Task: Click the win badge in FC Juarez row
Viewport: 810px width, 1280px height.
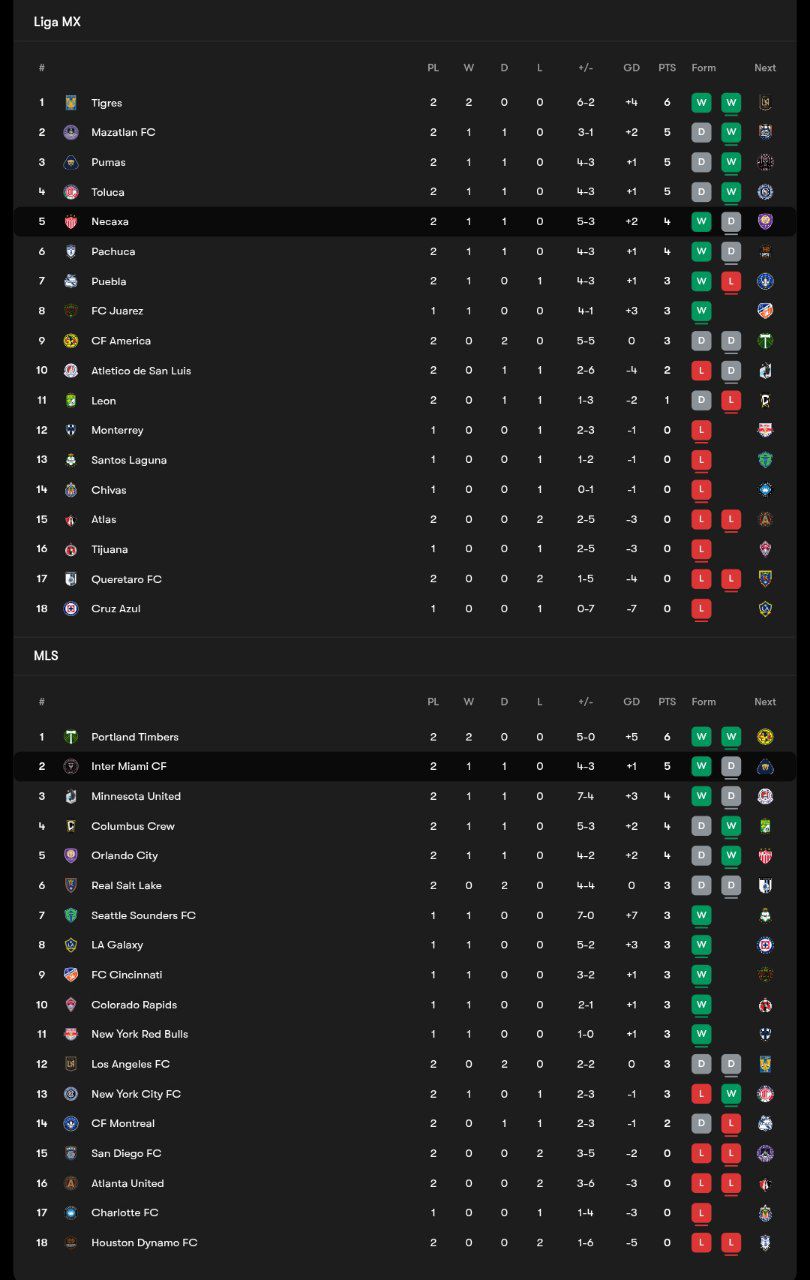Action: point(701,311)
